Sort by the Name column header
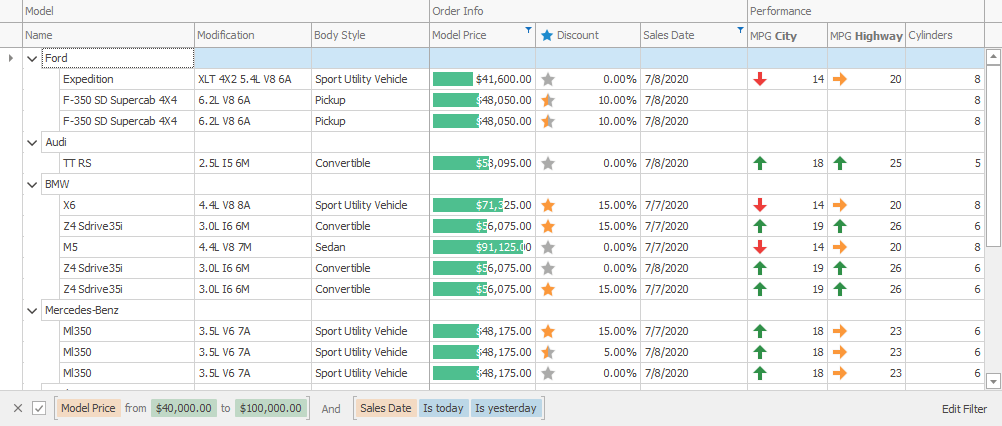The height and width of the screenshot is (426, 1002). [109, 35]
